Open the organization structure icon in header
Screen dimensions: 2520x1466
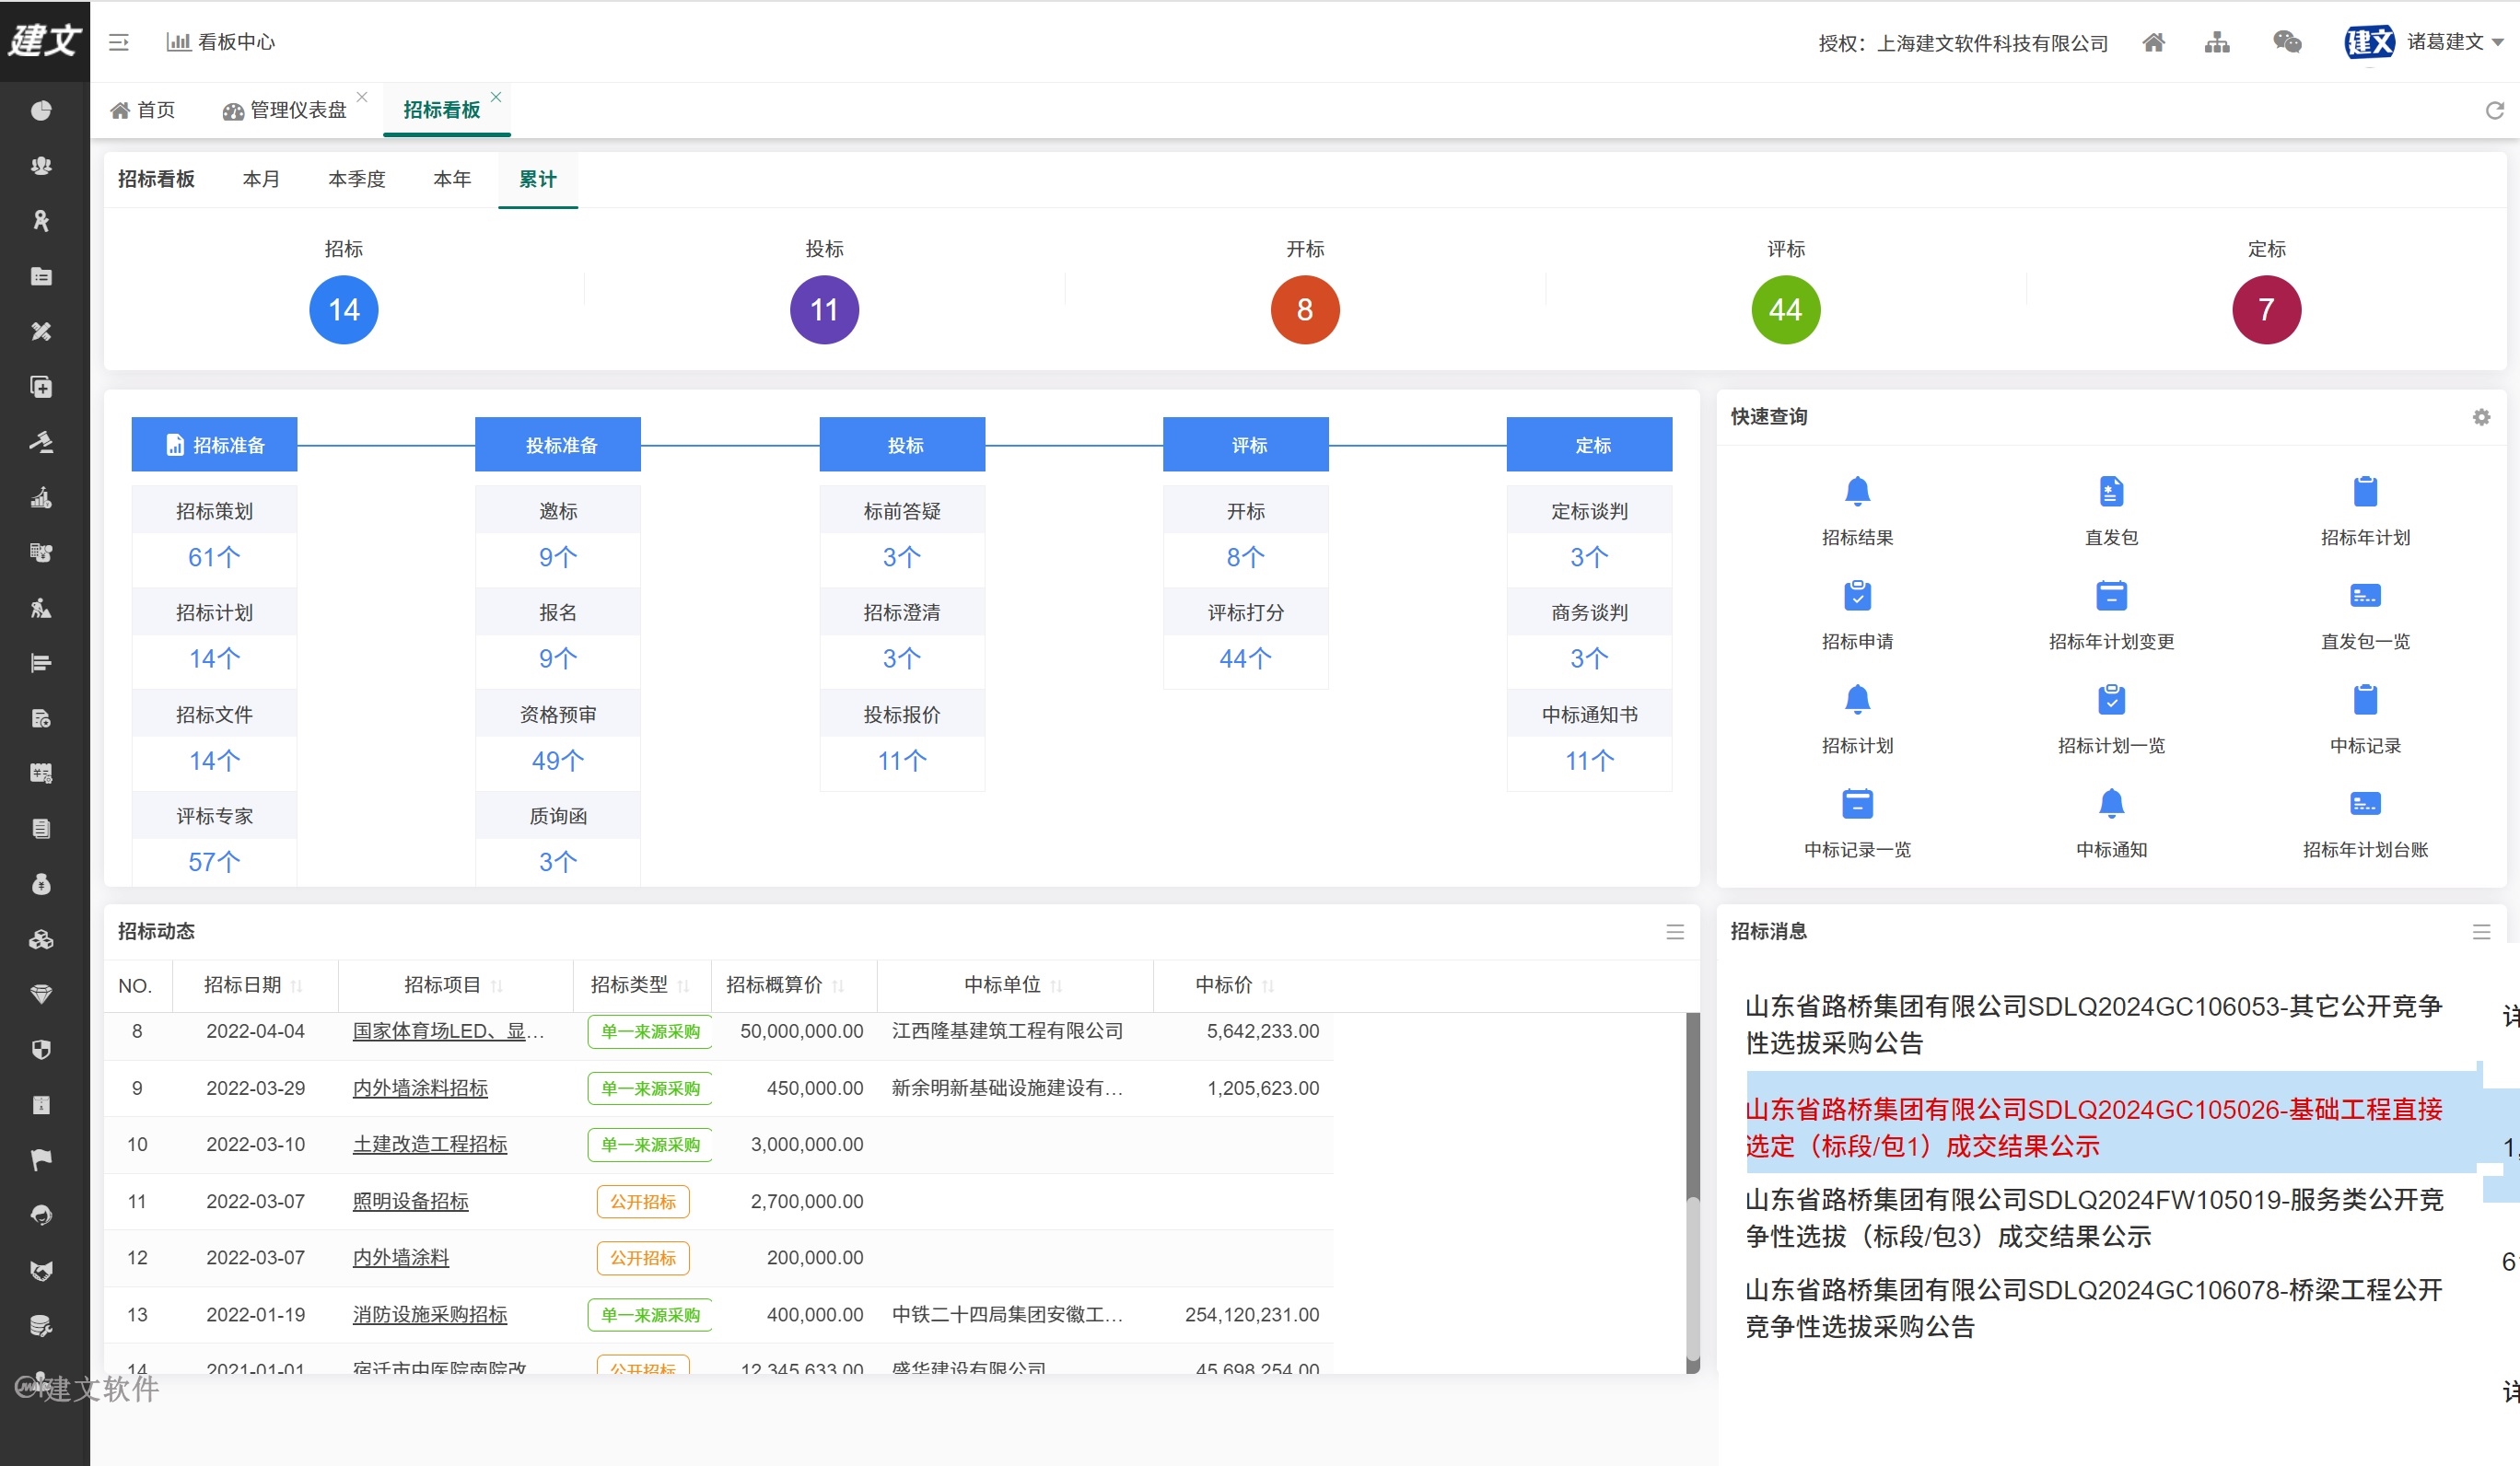[2217, 42]
